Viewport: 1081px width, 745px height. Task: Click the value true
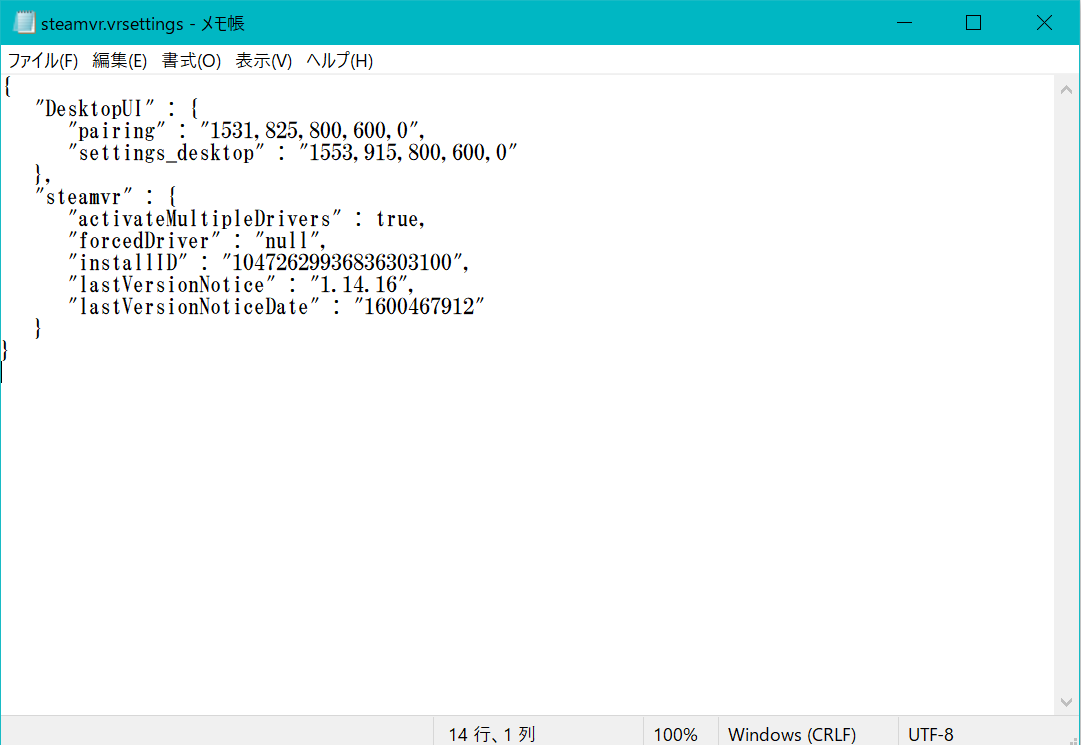click(x=397, y=219)
